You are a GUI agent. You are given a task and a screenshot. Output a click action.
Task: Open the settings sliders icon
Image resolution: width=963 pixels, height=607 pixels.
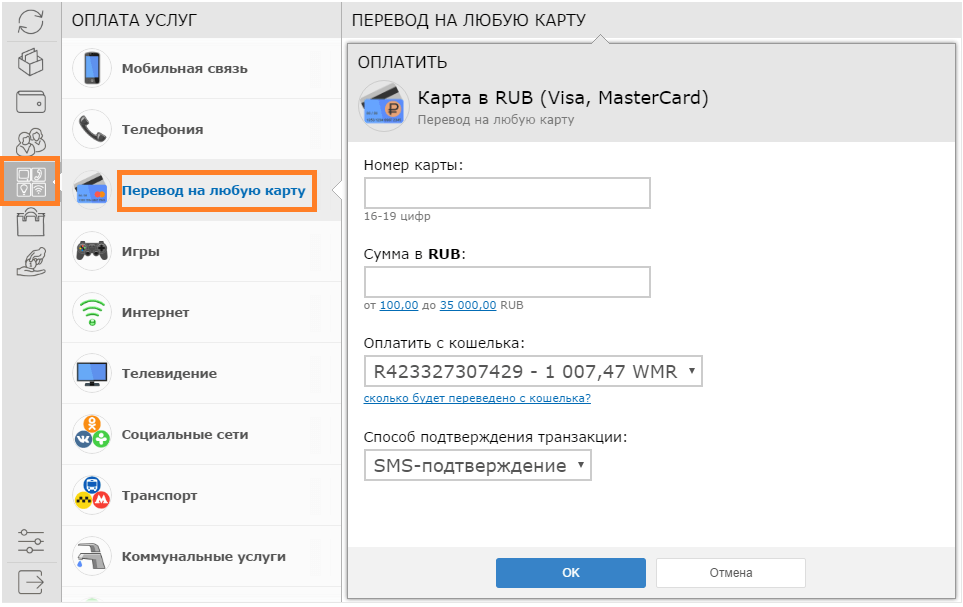(x=31, y=541)
